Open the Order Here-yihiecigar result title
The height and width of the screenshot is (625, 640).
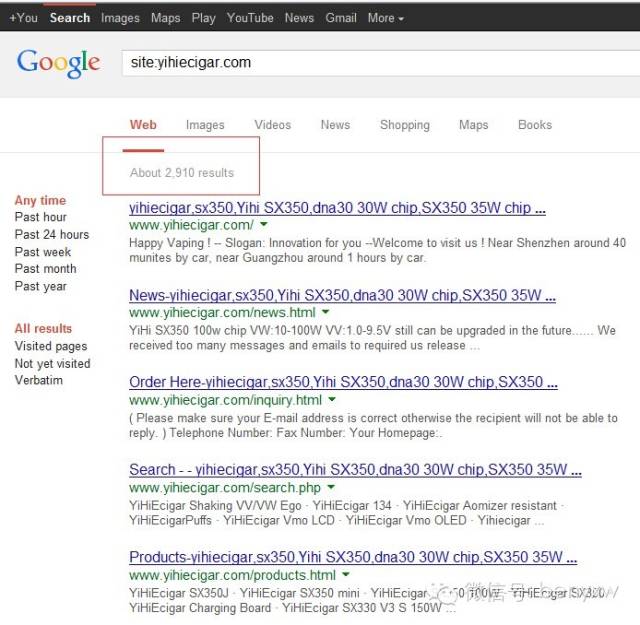343,382
